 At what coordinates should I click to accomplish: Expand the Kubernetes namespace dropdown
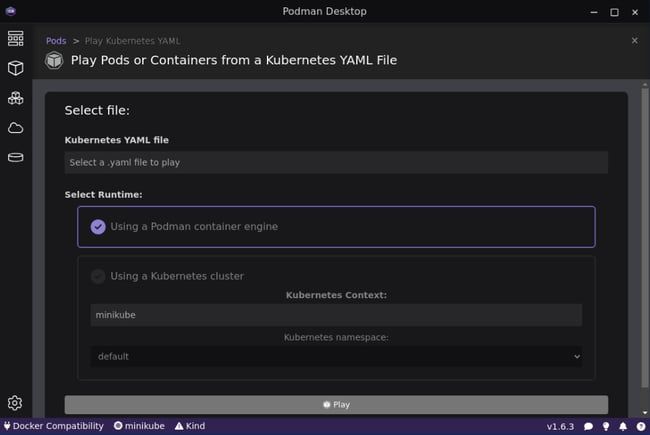tap(336, 356)
